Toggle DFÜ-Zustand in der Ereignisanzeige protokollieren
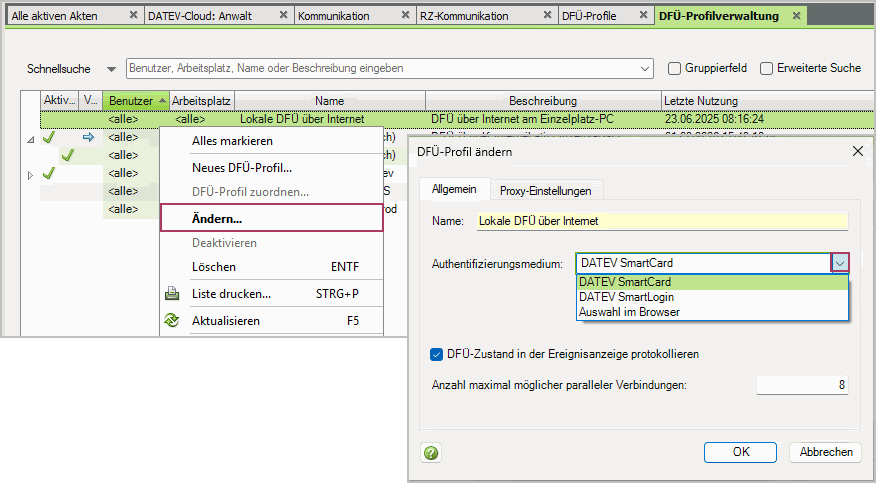The width and height of the screenshot is (876, 483). 436,354
